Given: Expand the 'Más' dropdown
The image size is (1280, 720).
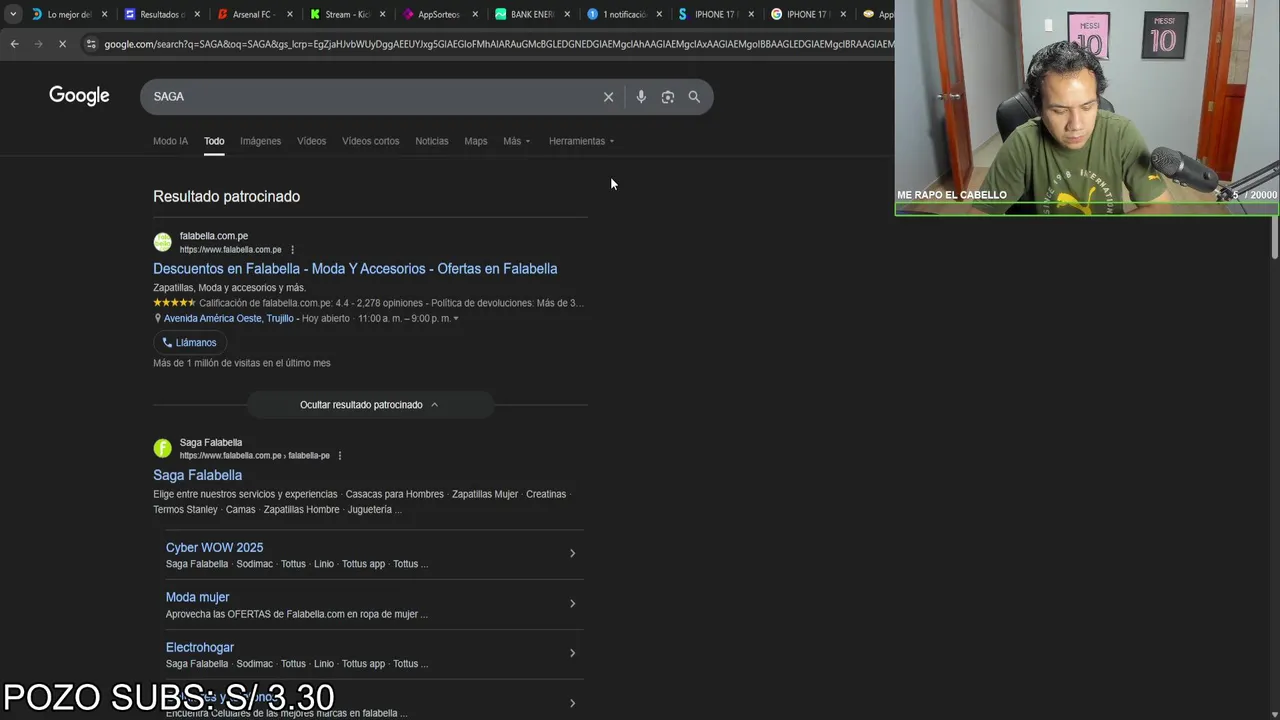Looking at the screenshot, I should point(517,141).
